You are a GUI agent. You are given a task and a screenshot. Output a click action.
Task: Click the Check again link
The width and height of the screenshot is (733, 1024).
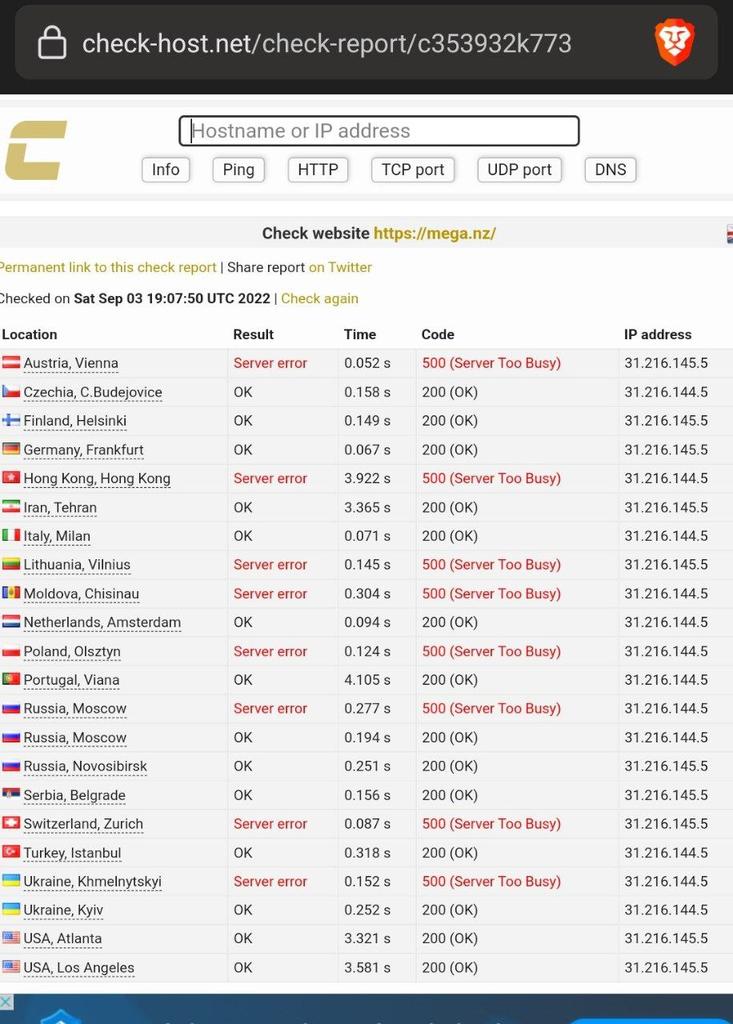[319, 298]
